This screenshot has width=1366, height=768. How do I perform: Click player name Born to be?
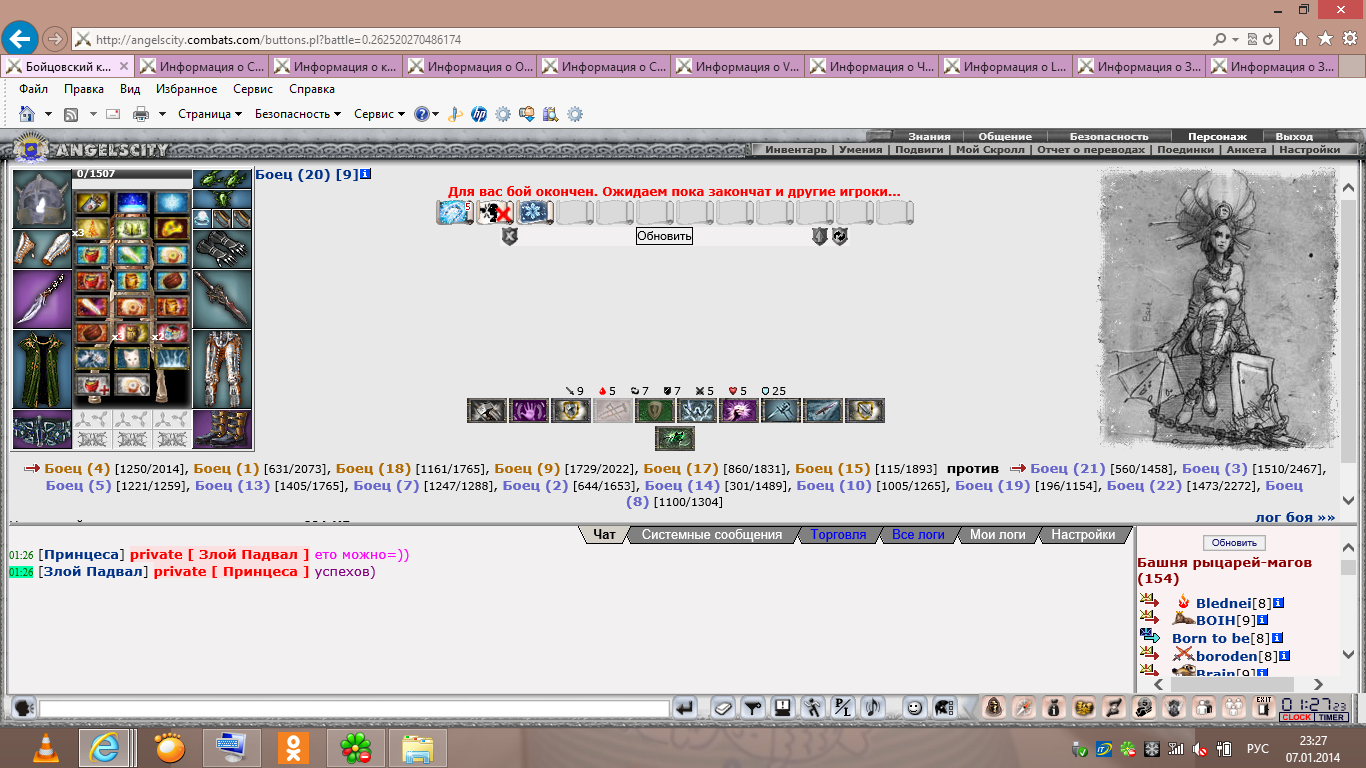point(1210,638)
